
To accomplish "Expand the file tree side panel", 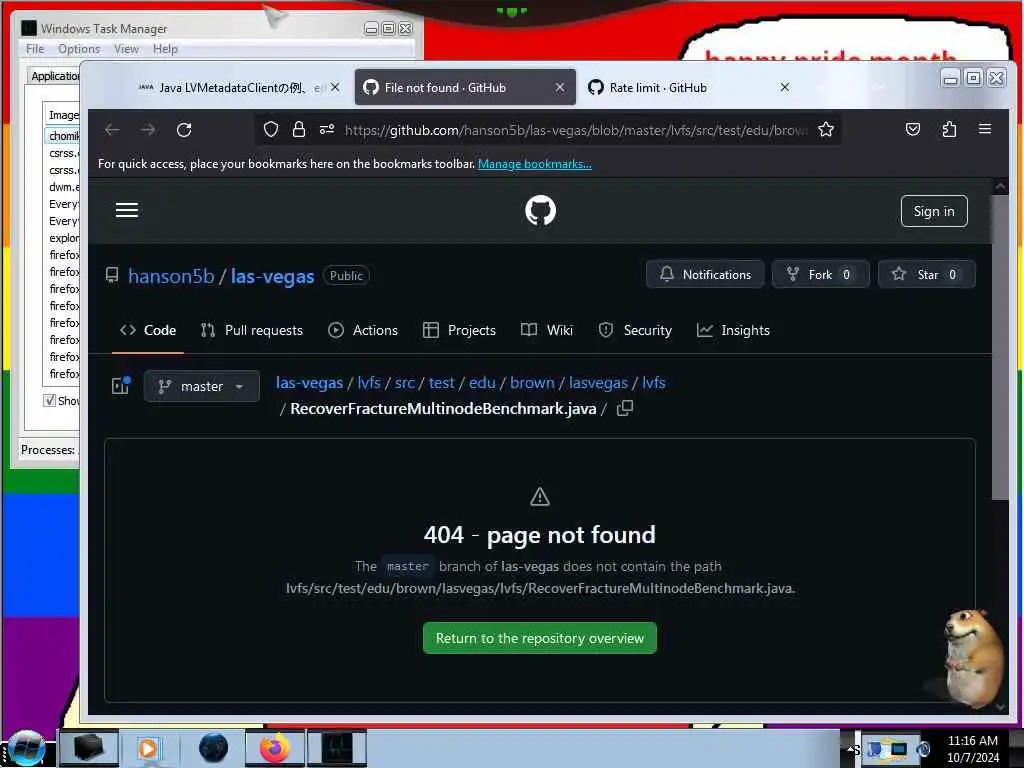I will pyautogui.click(x=121, y=386).
